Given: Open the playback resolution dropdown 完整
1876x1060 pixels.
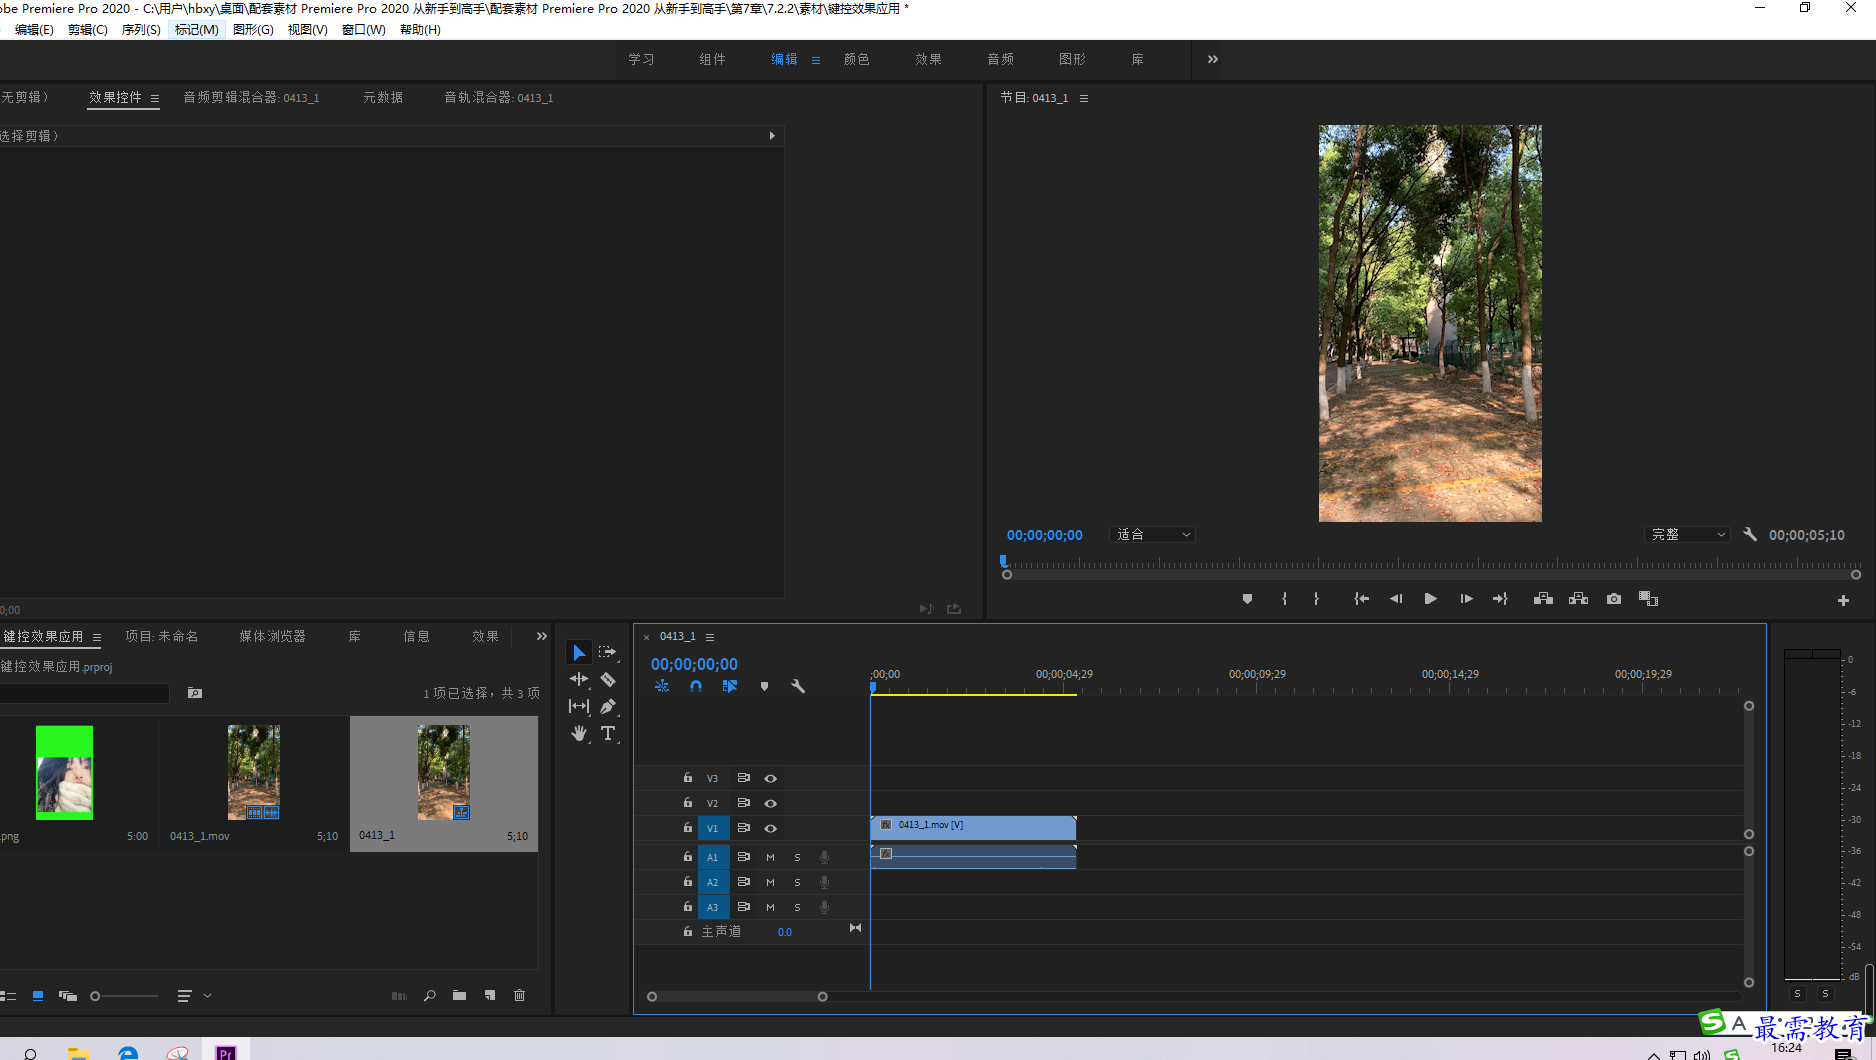Looking at the screenshot, I should [x=1687, y=535].
